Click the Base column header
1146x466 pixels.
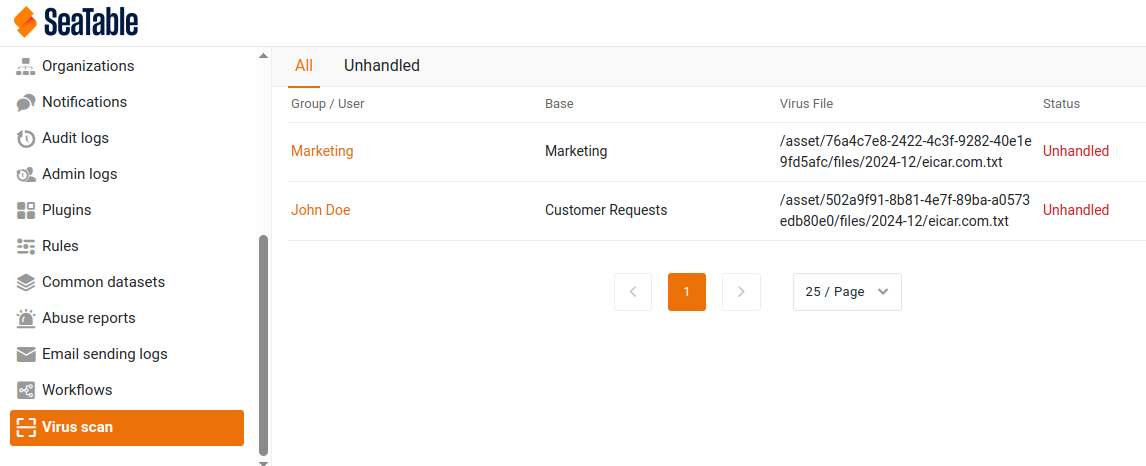click(x=559, y=104)
